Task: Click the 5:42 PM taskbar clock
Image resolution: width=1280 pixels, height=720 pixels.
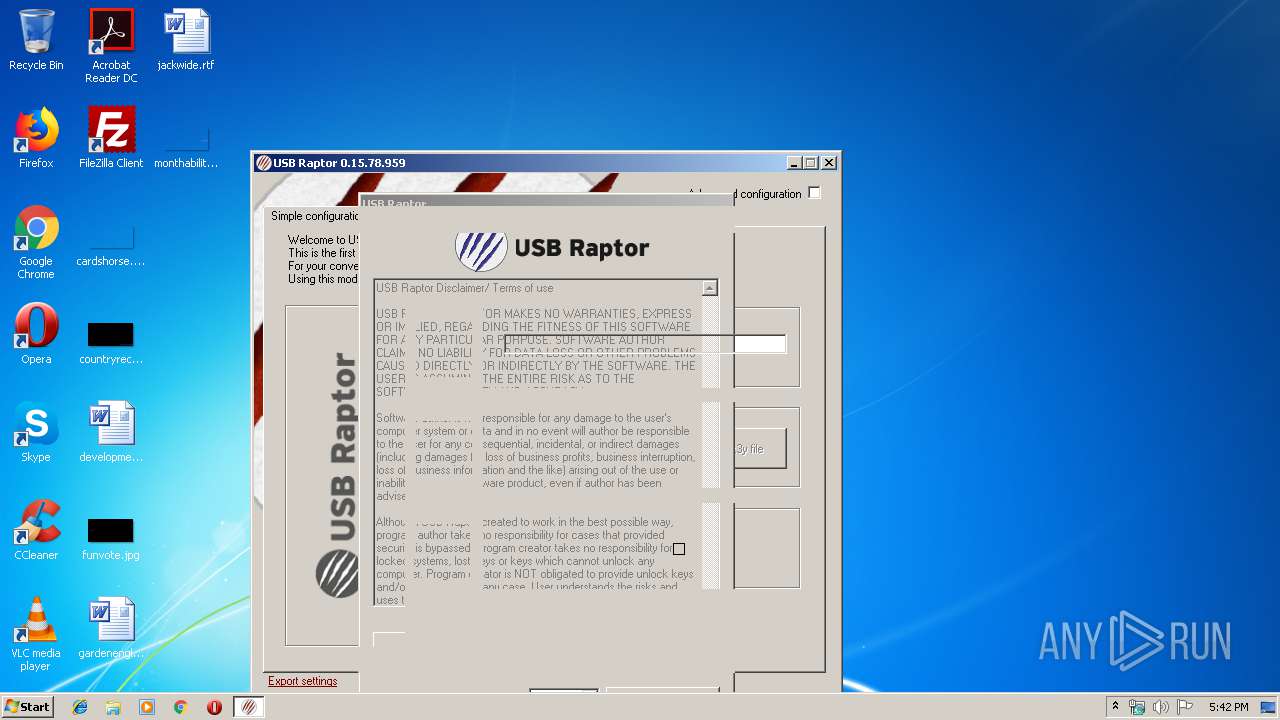Action: tap(1228, 707)
